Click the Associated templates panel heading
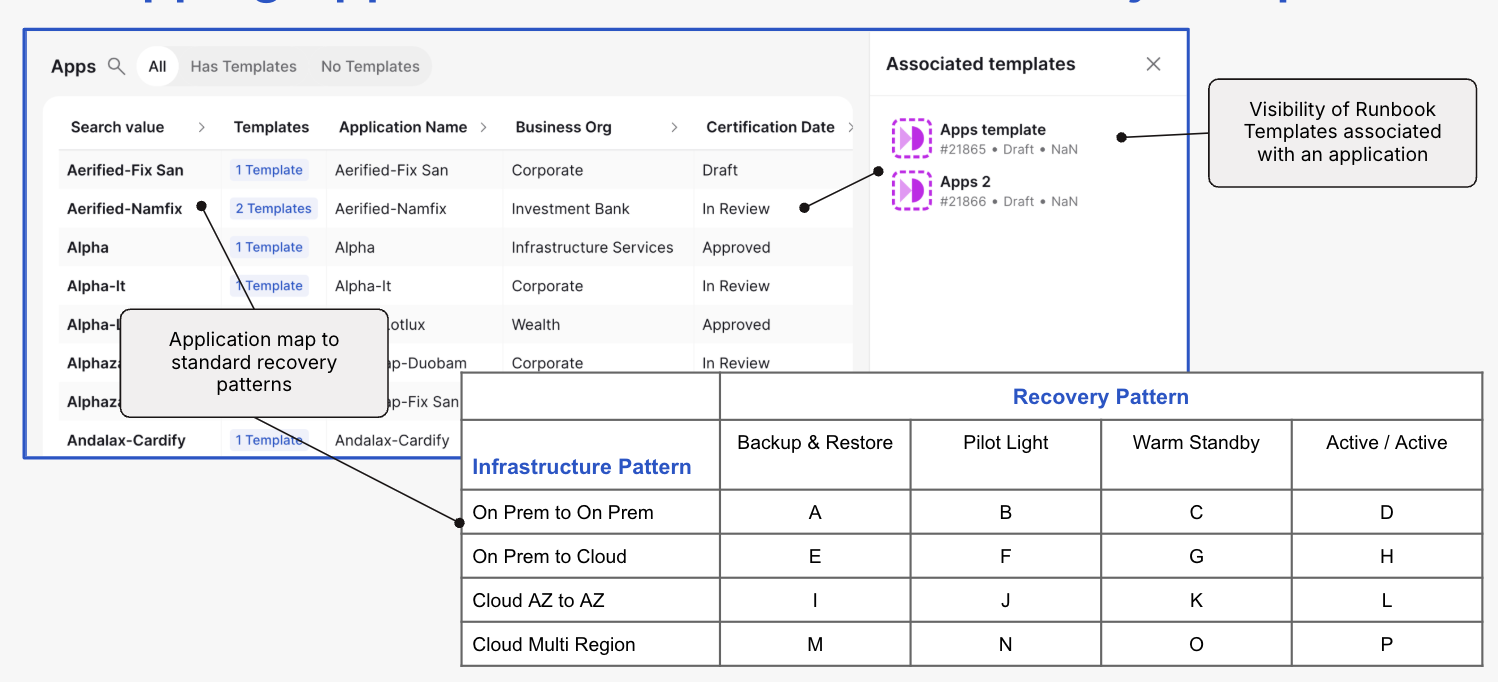This screenshot has width=1498, height=682. coord(980,64)
